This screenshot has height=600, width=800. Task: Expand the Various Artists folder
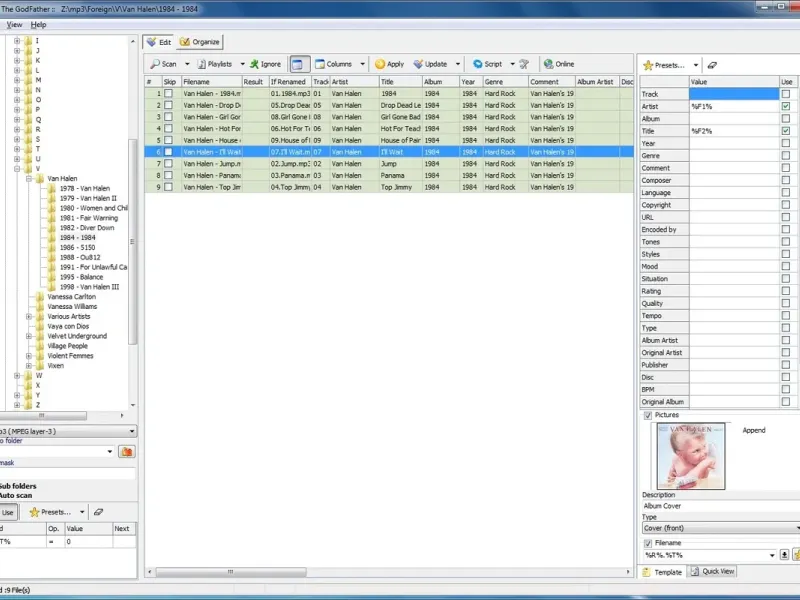(29, 317)
